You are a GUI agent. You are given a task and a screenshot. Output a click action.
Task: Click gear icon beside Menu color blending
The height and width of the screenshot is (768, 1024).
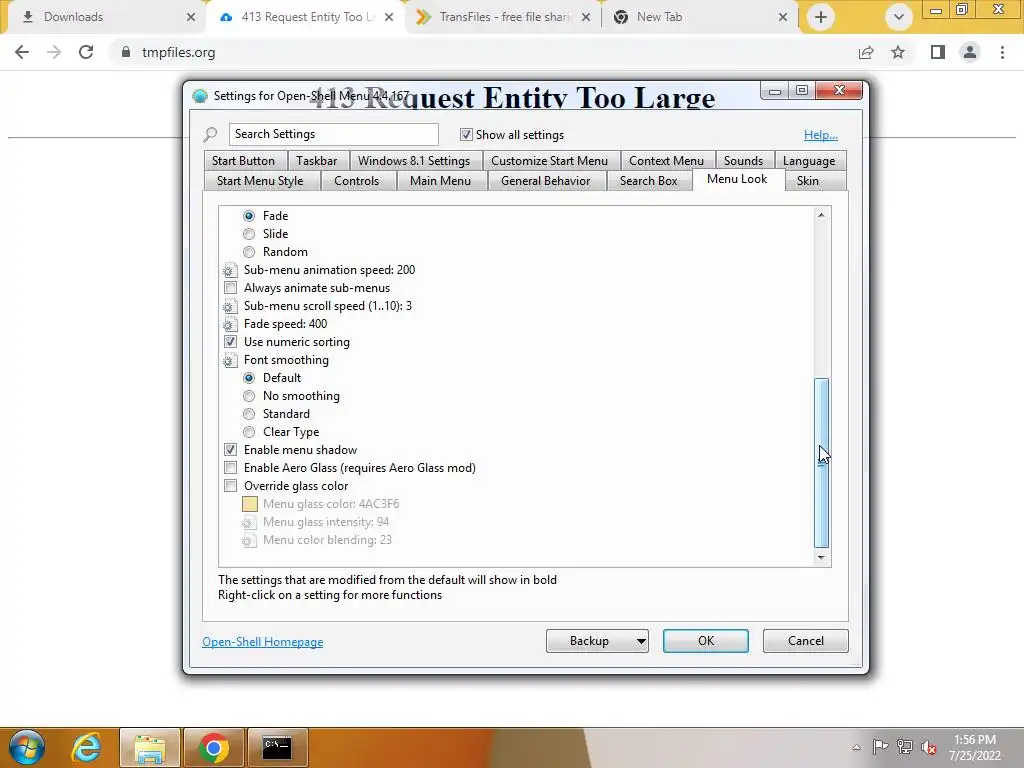pos(248,540)
